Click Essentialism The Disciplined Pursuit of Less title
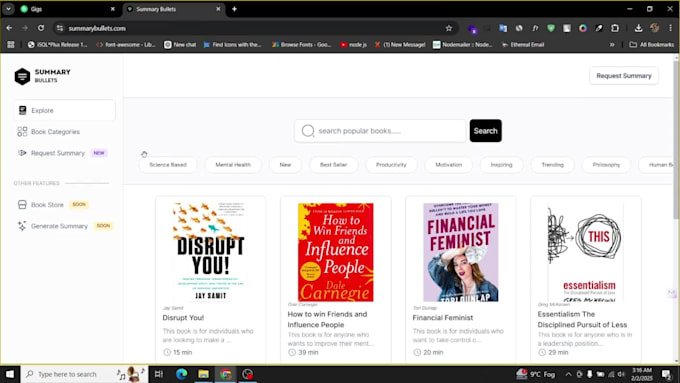 click(582, 319)
